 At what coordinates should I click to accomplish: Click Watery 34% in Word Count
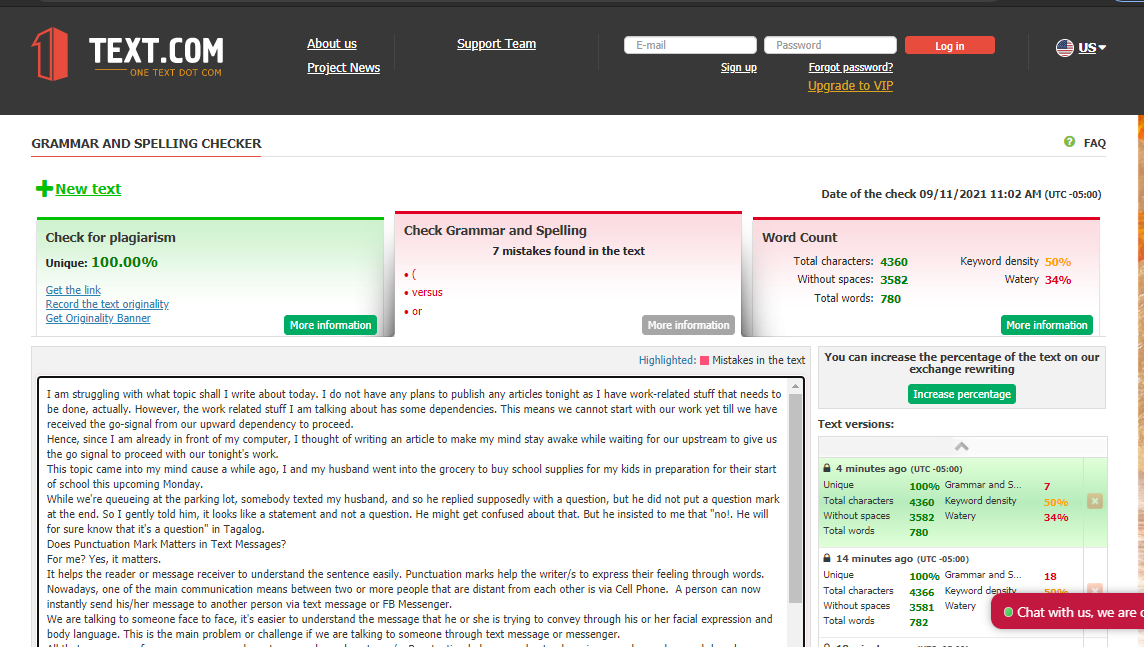(x=1057, y=280)
